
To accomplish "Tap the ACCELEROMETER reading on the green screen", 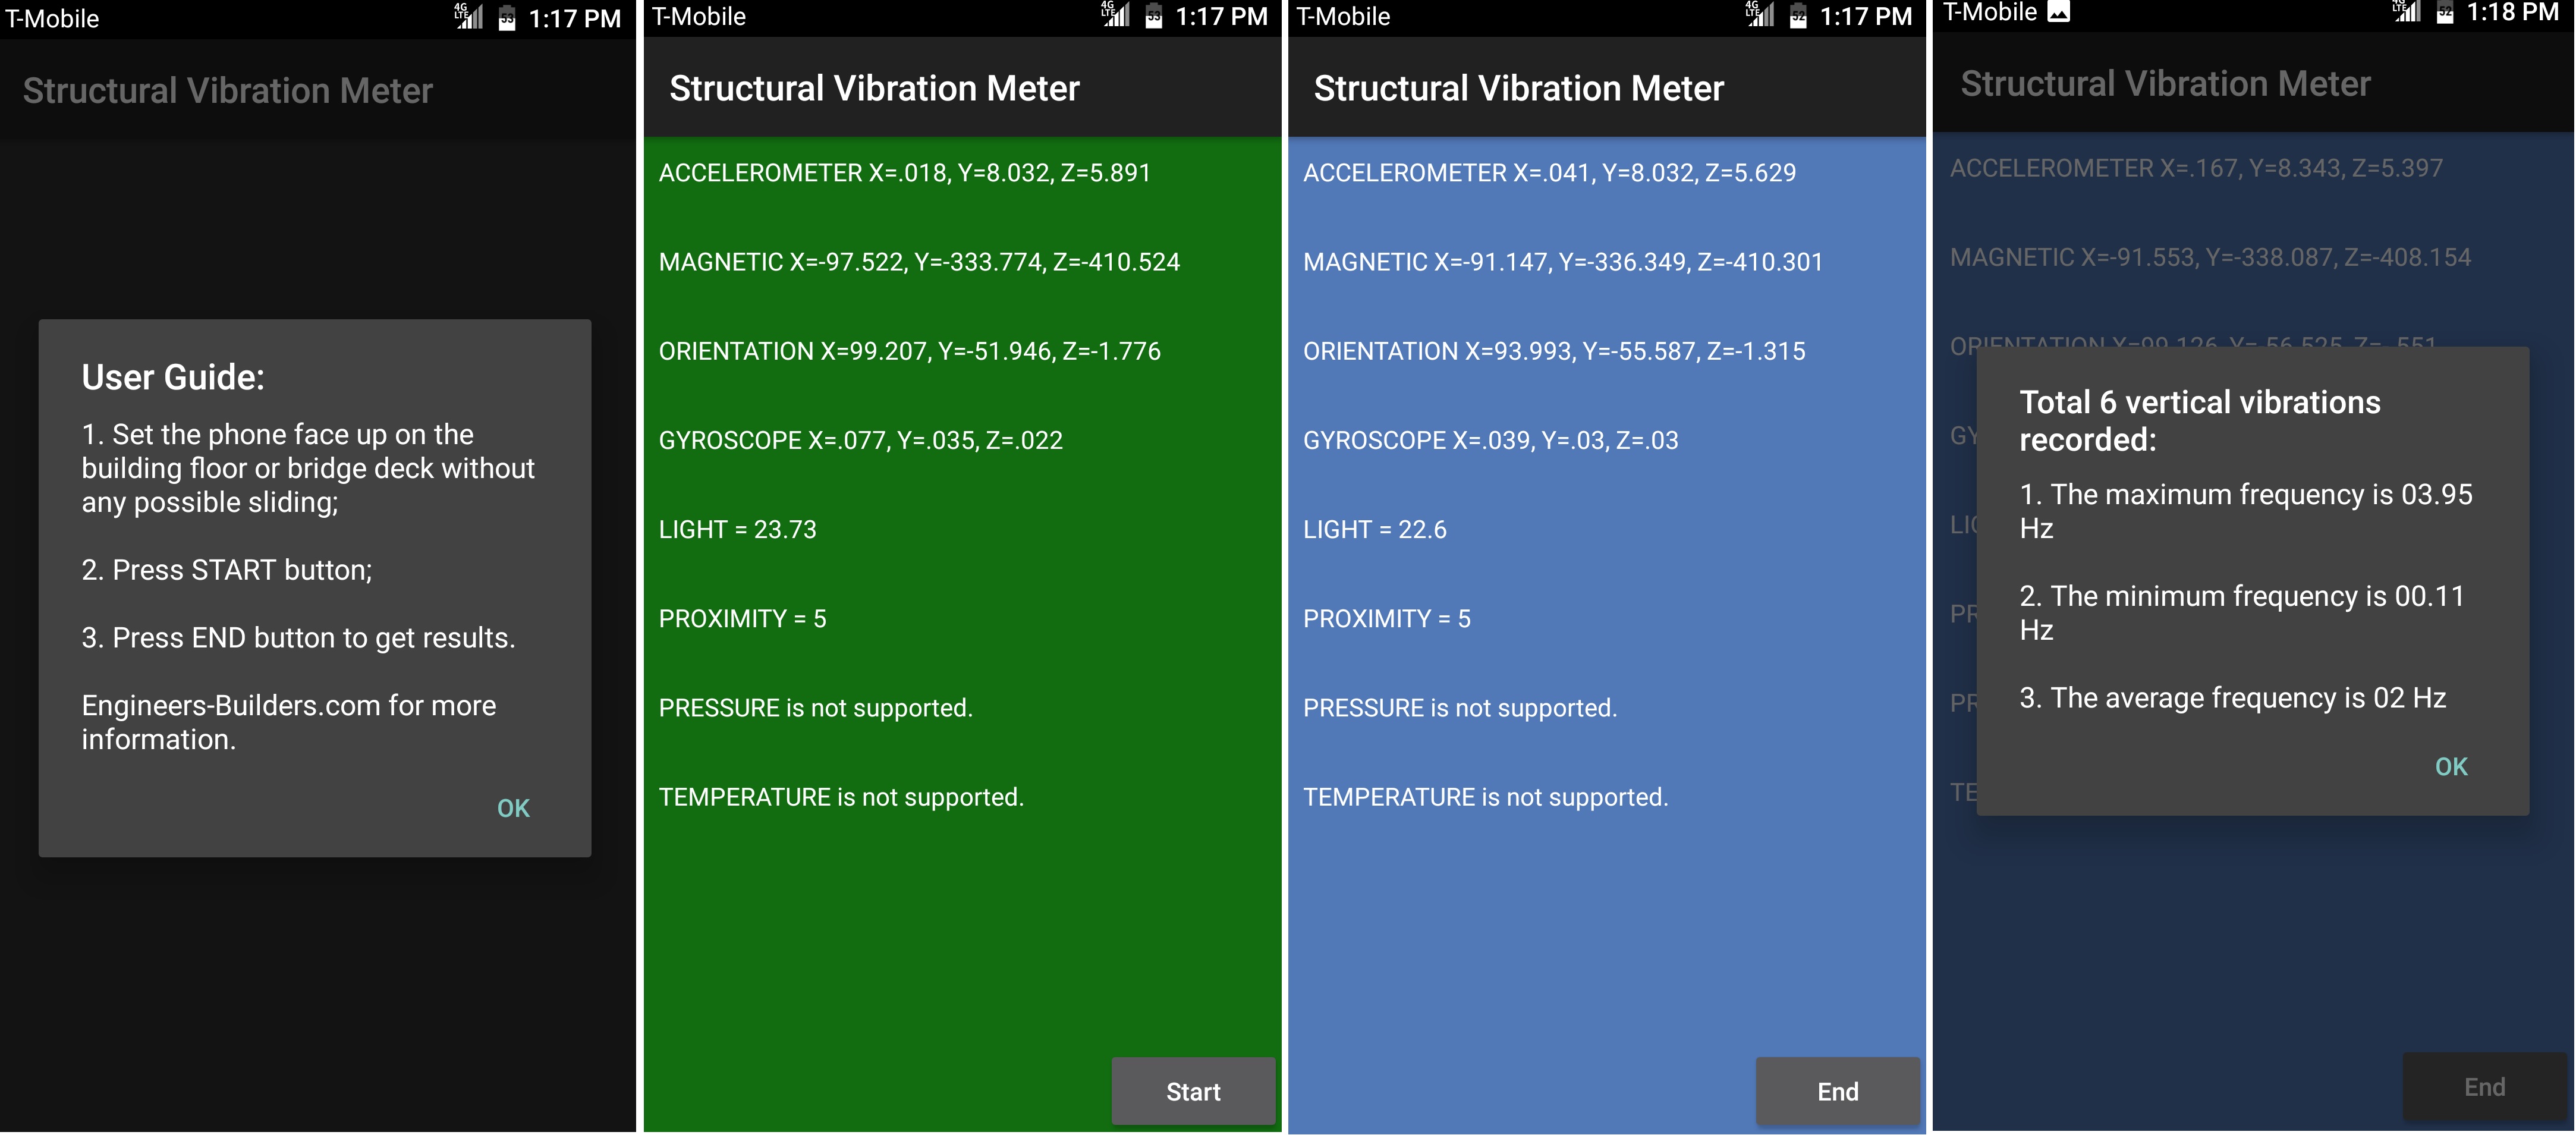I will [904, 173].
